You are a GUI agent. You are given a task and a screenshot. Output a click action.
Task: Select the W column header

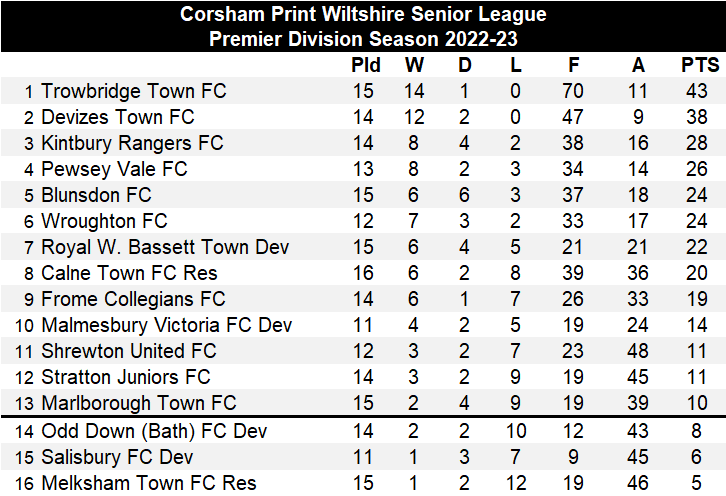click(x=414, y=66)
